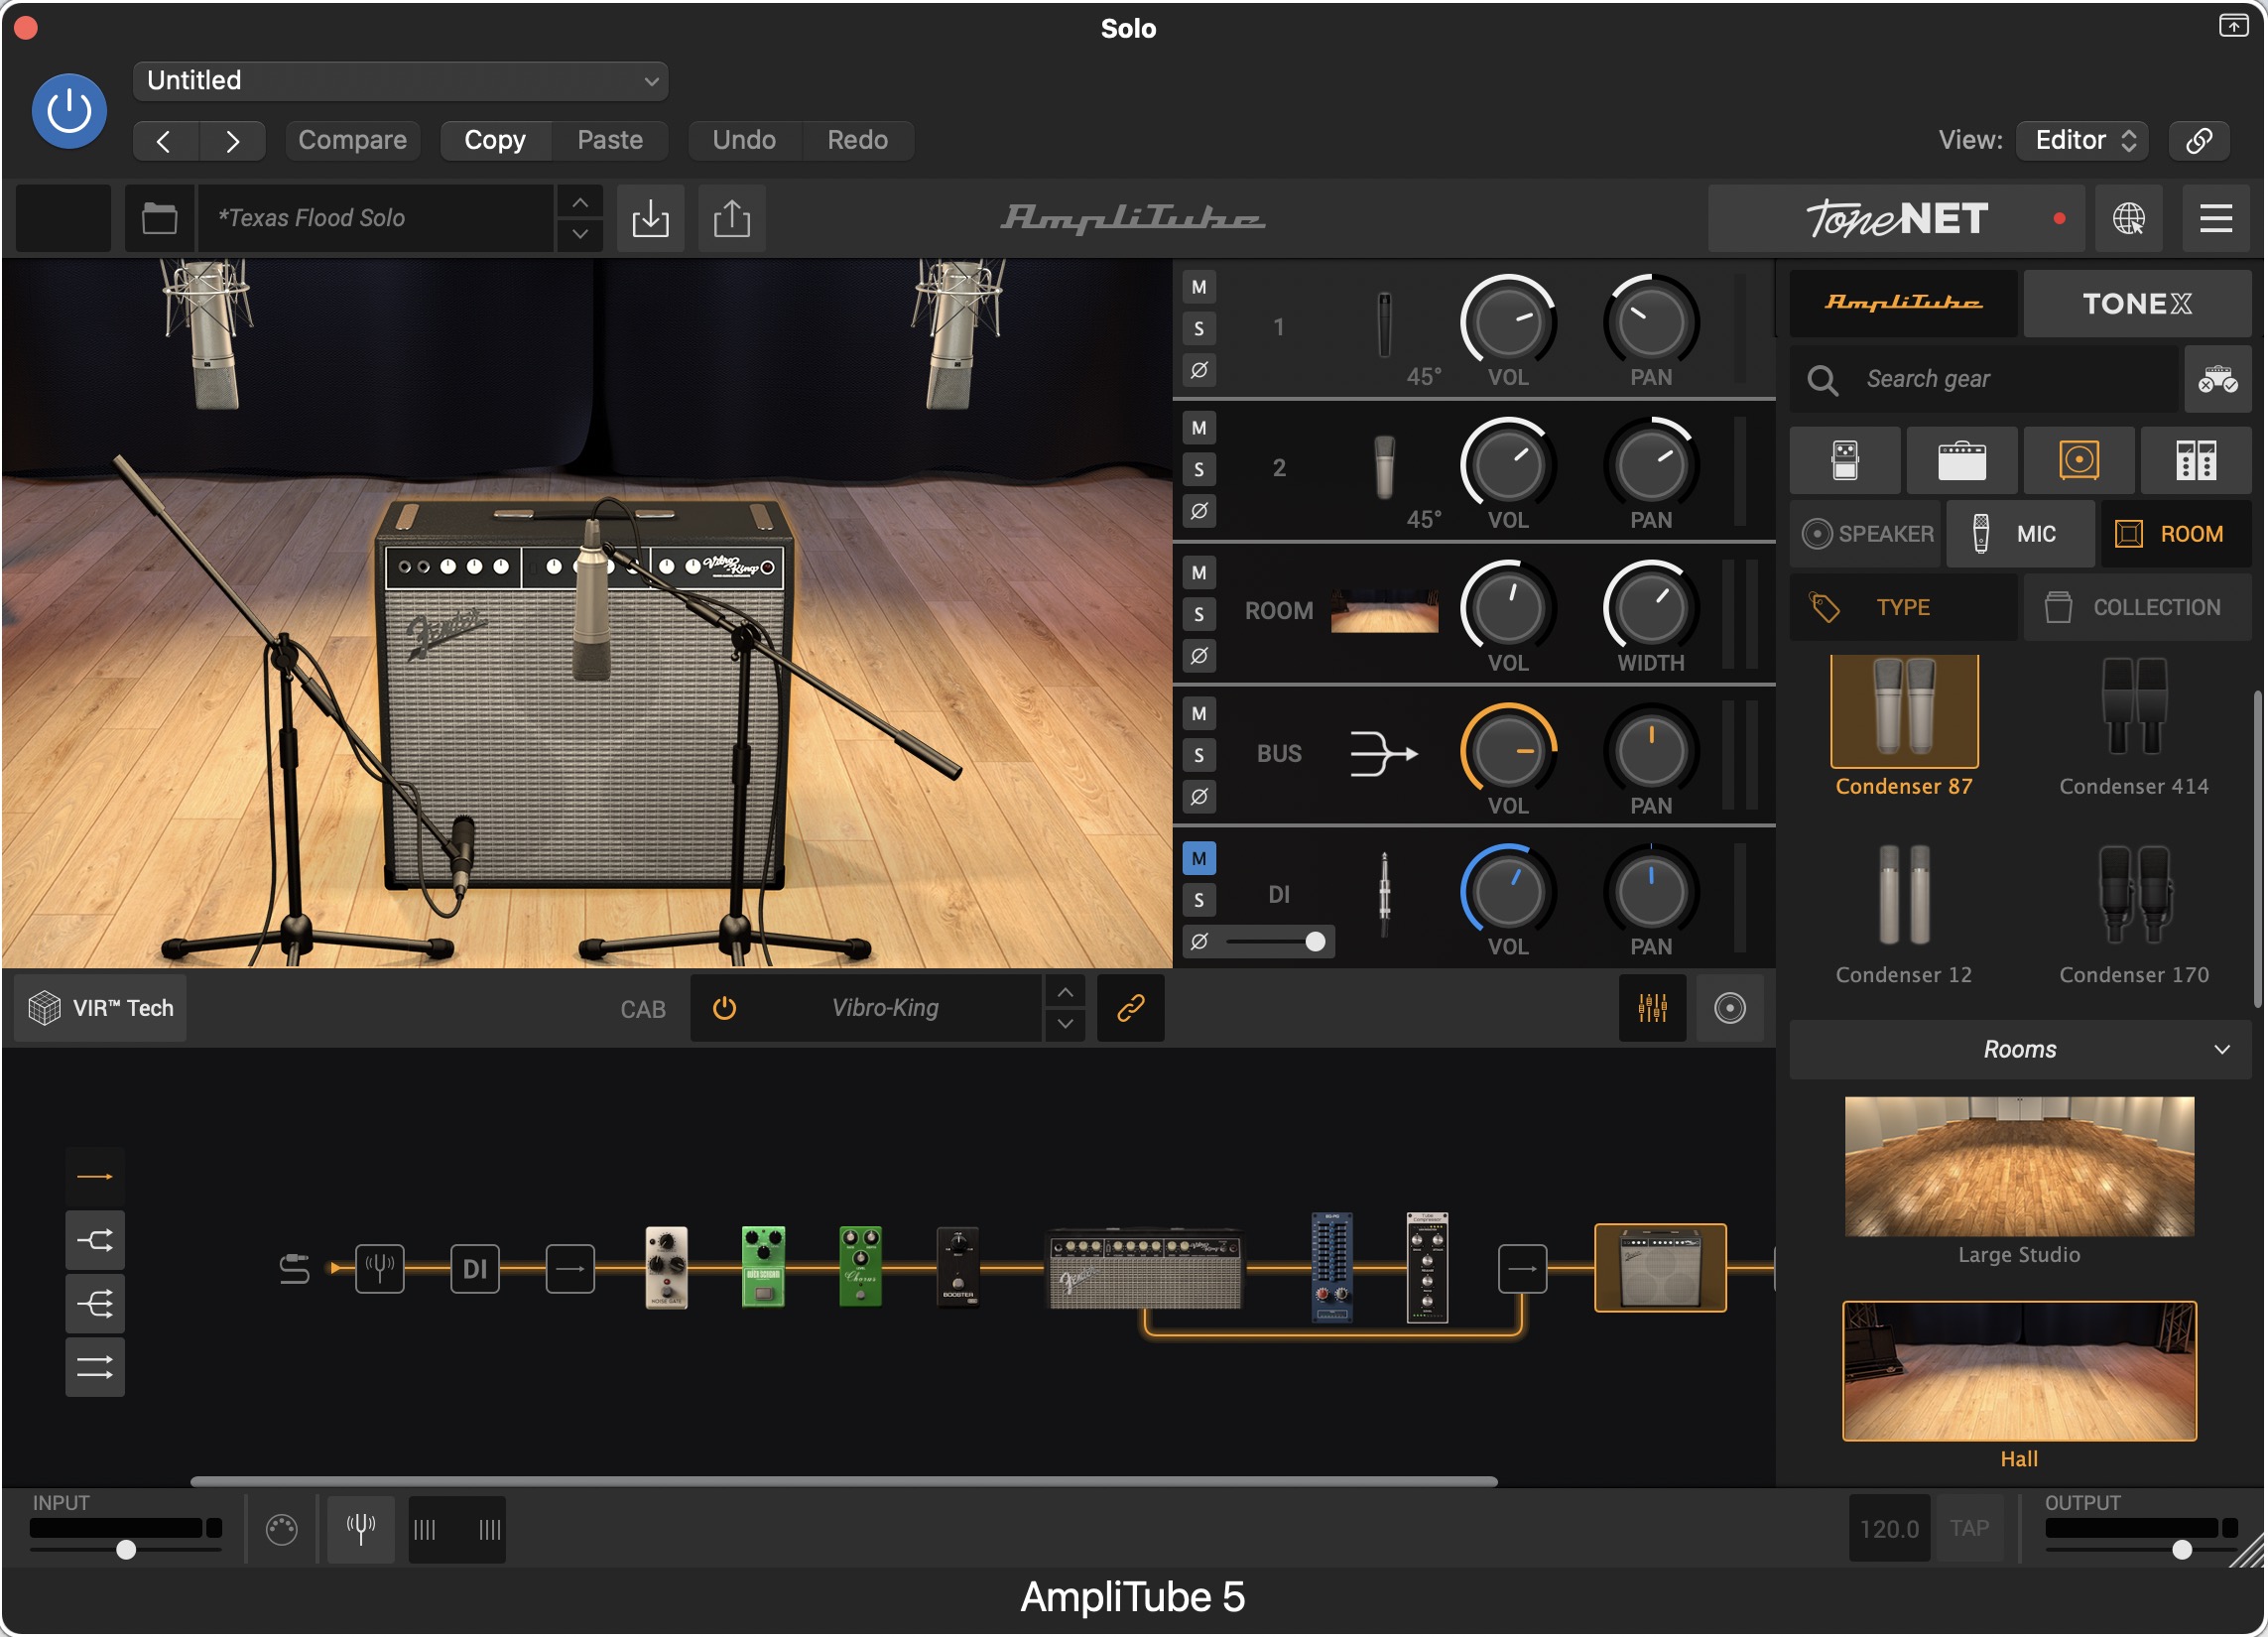Click the Compare button

[x=352, y=140]
